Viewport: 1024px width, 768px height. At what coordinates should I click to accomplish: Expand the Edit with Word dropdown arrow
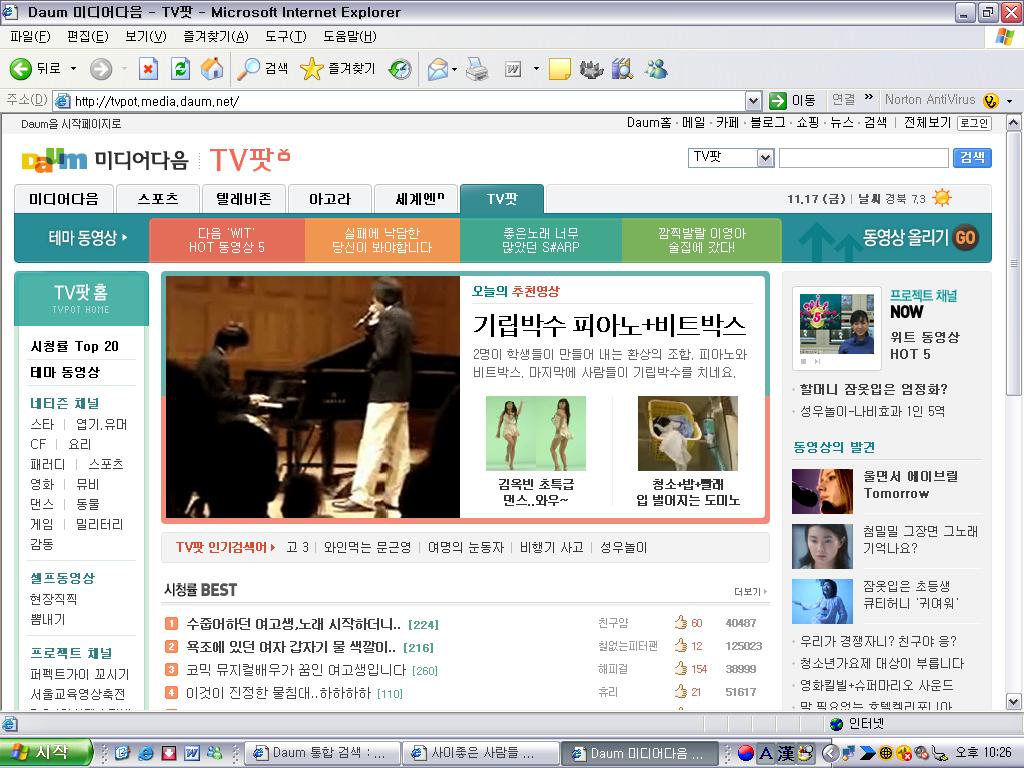536,69
